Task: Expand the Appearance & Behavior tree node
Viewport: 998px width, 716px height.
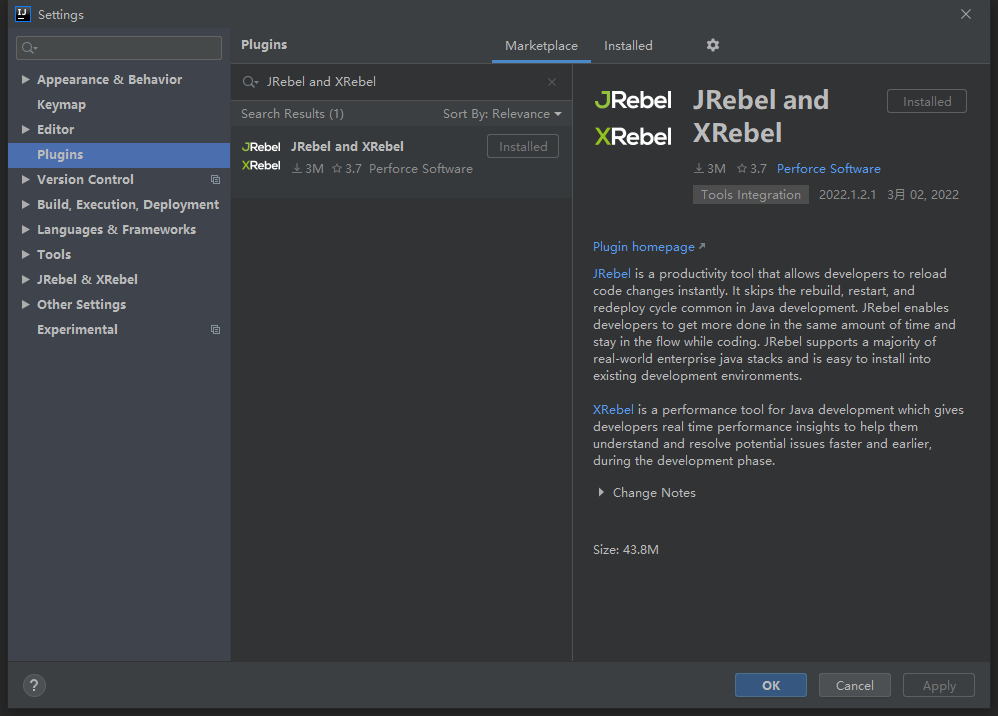Action: (25, 80)
